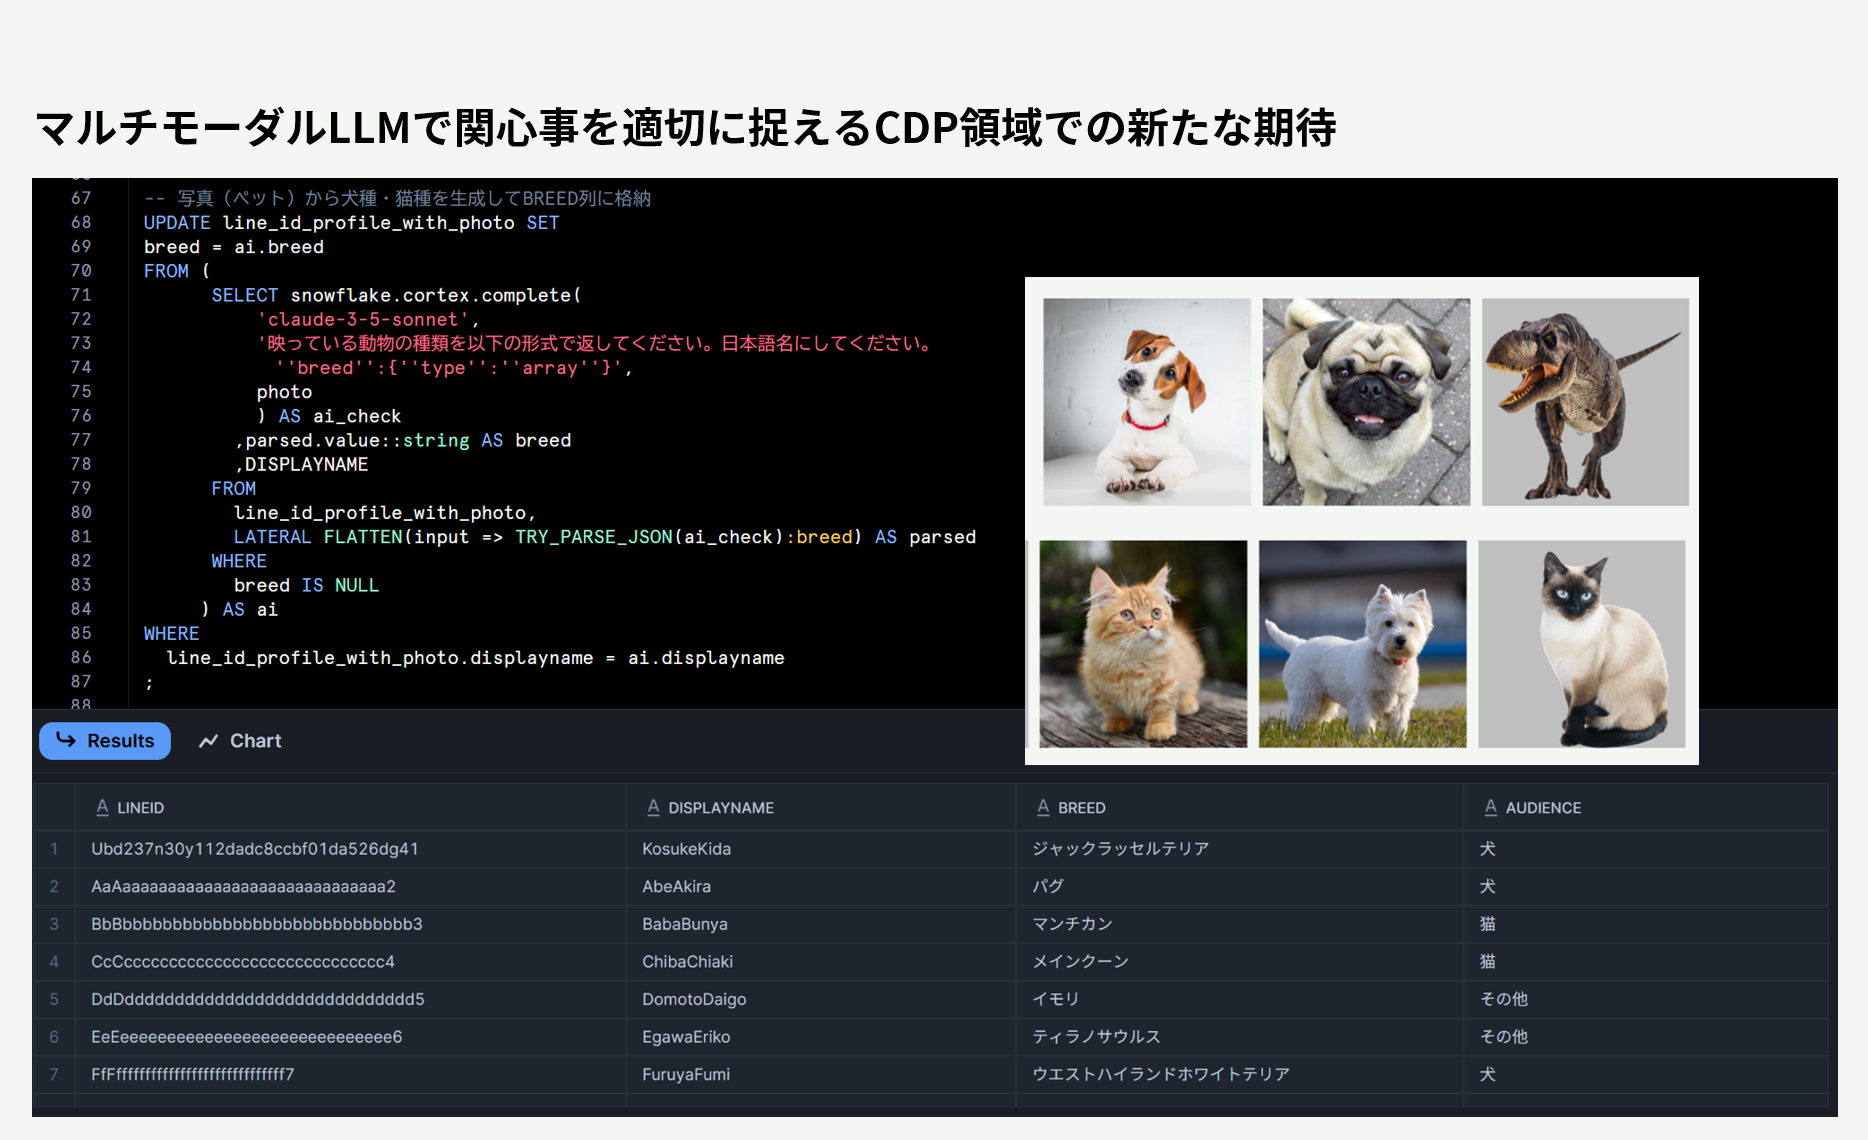Click the line chart icon
Screen dimensions: 1868x1140
208,741
